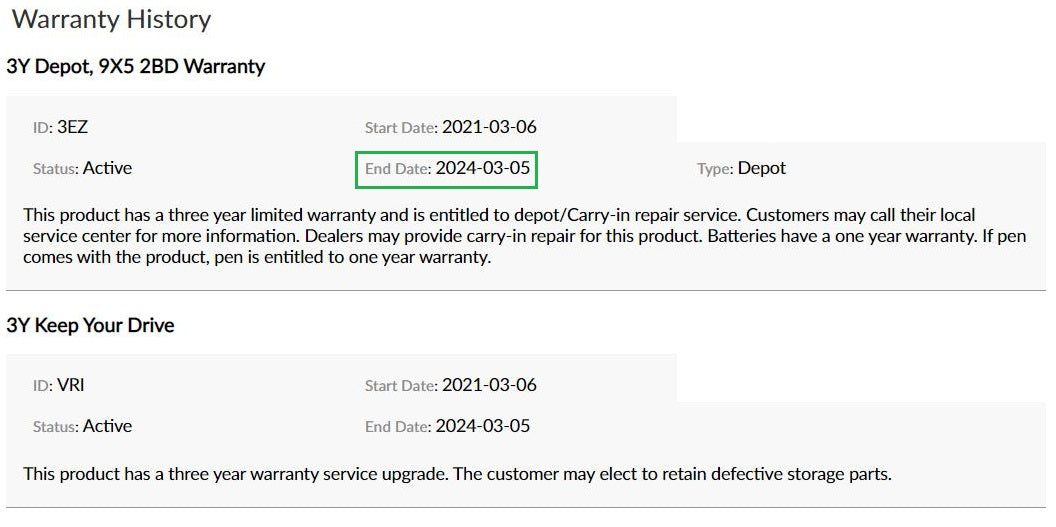Click the Type label next to Depot

pyautogui.click(x=715, y=169)
